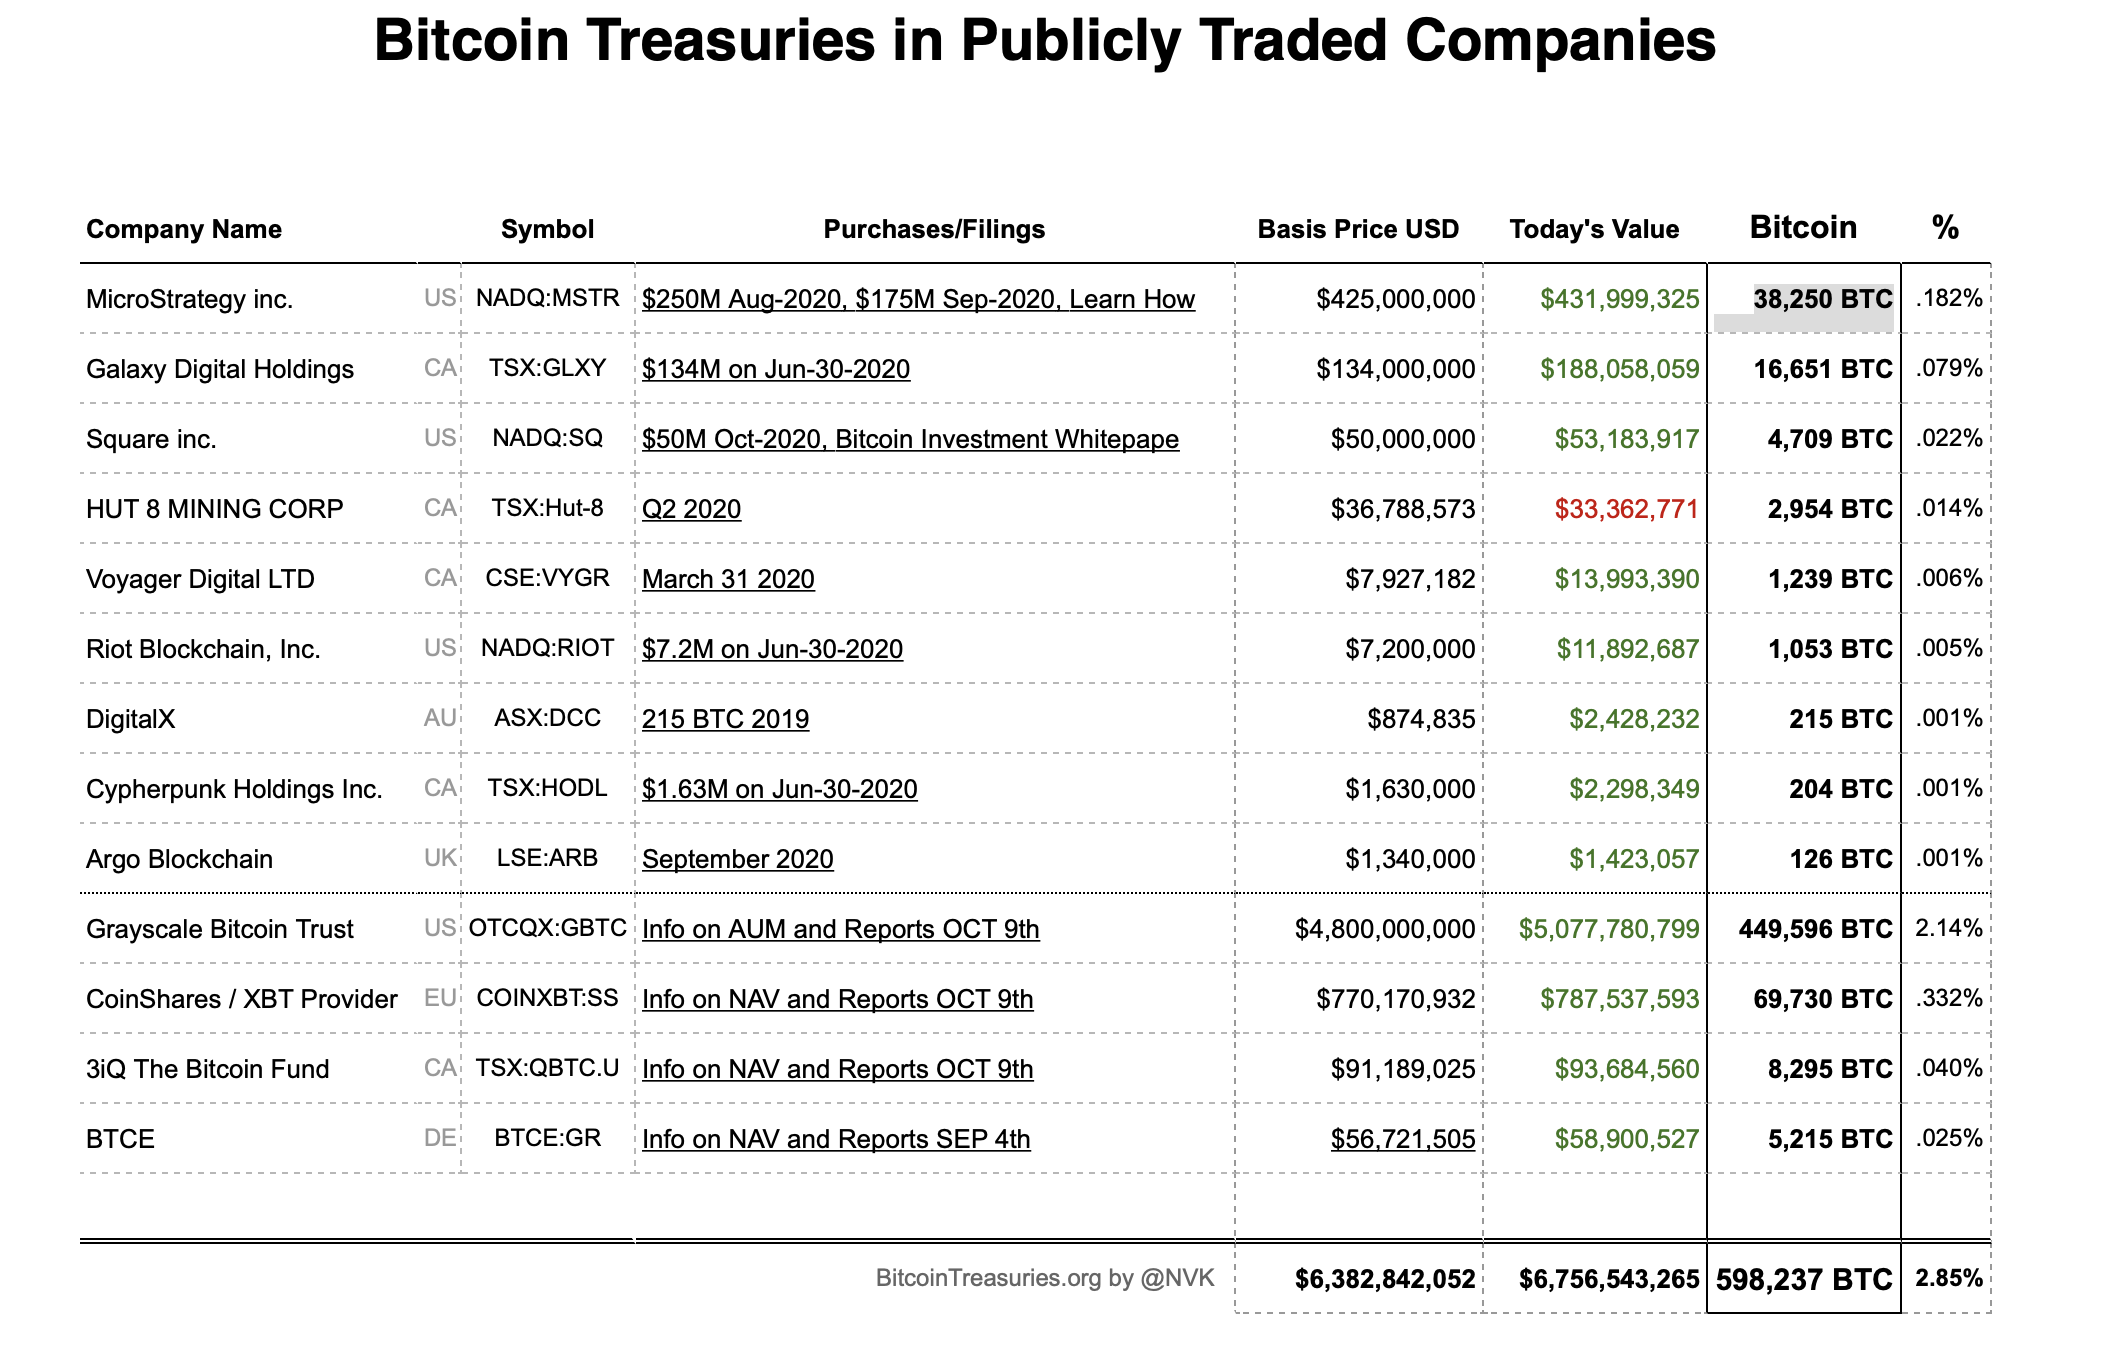This screenshot has width=2102, height=1360.
Task: Click BTCE NAV and Reports SEP 4th link
Action: (835, 1139)
